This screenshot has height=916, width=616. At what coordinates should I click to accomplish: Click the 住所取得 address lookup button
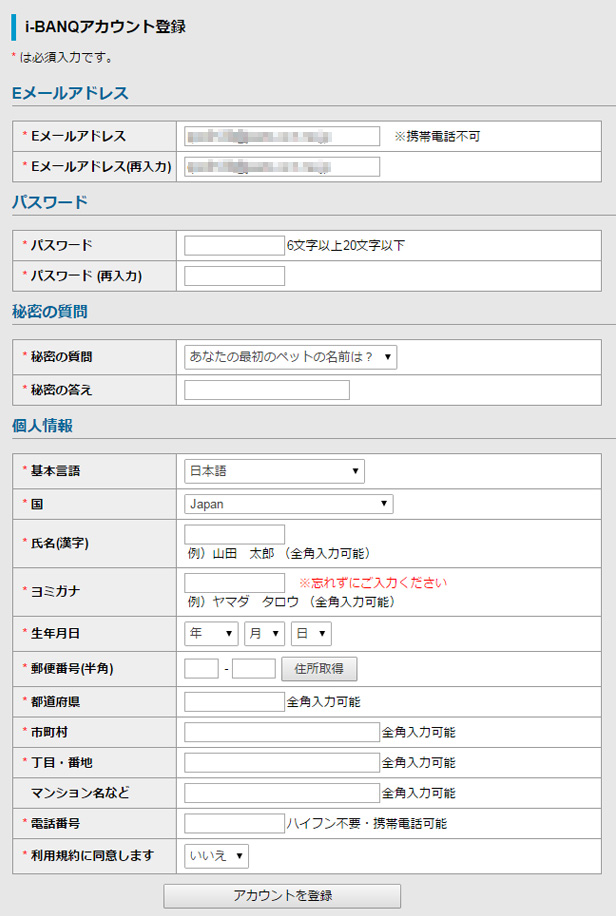coord(320,668)
